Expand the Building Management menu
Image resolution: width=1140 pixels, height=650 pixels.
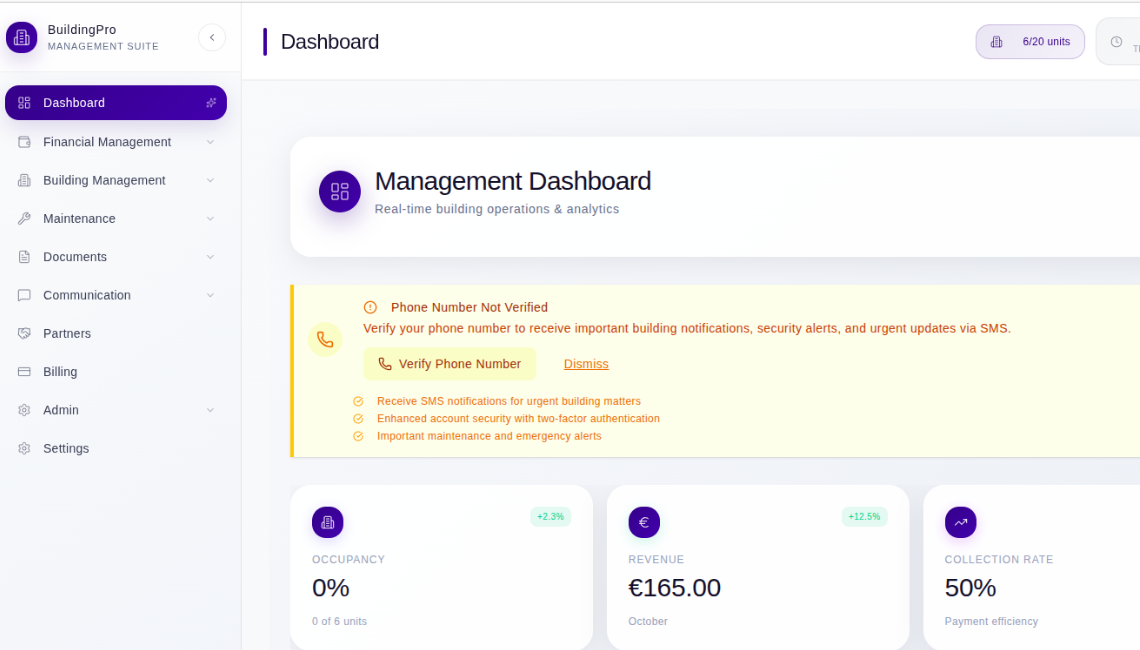(210, 180)
